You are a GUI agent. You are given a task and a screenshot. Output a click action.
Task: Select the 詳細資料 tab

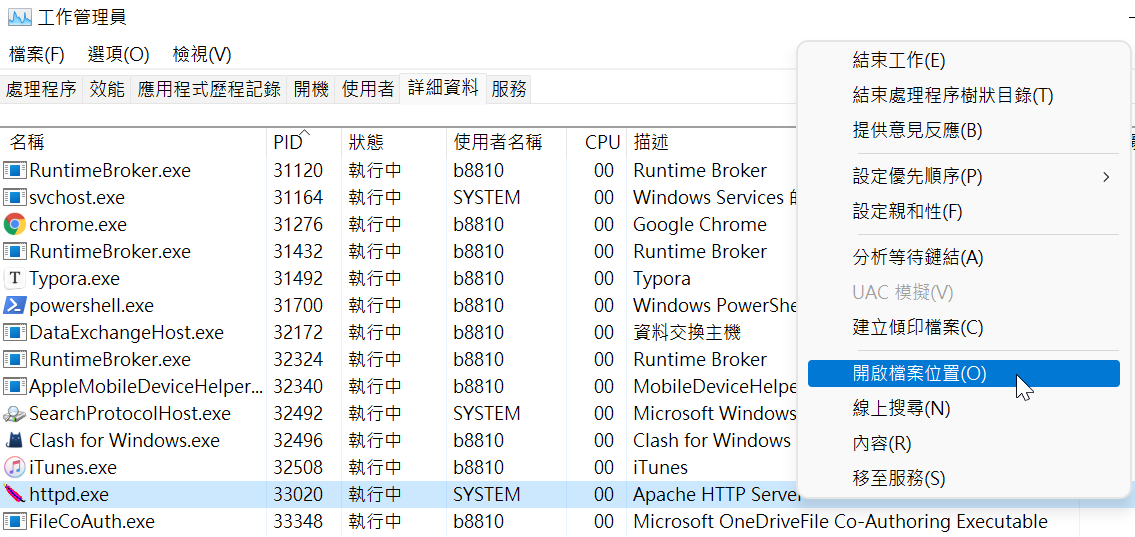point(443,88)
